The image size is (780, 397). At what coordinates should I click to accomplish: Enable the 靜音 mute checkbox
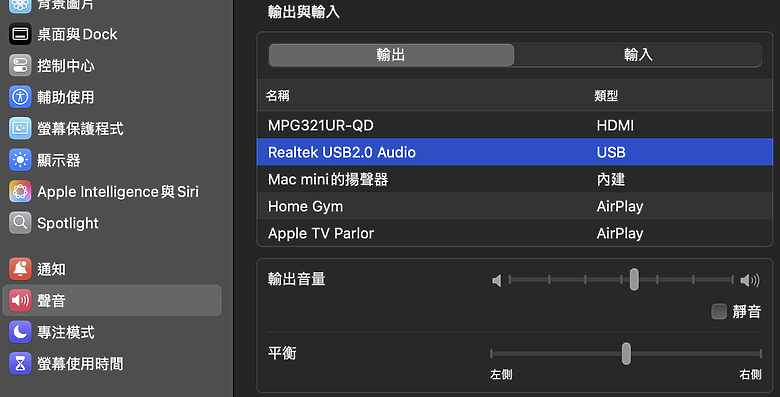pyautogui.click(x=719, y=311)
